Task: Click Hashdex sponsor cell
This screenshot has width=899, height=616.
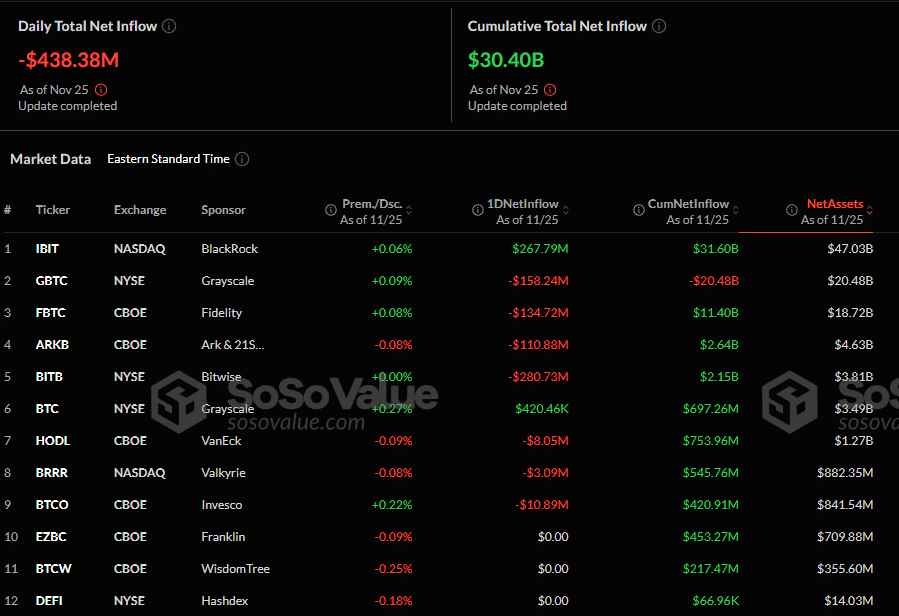Action: tap(225, 601)
